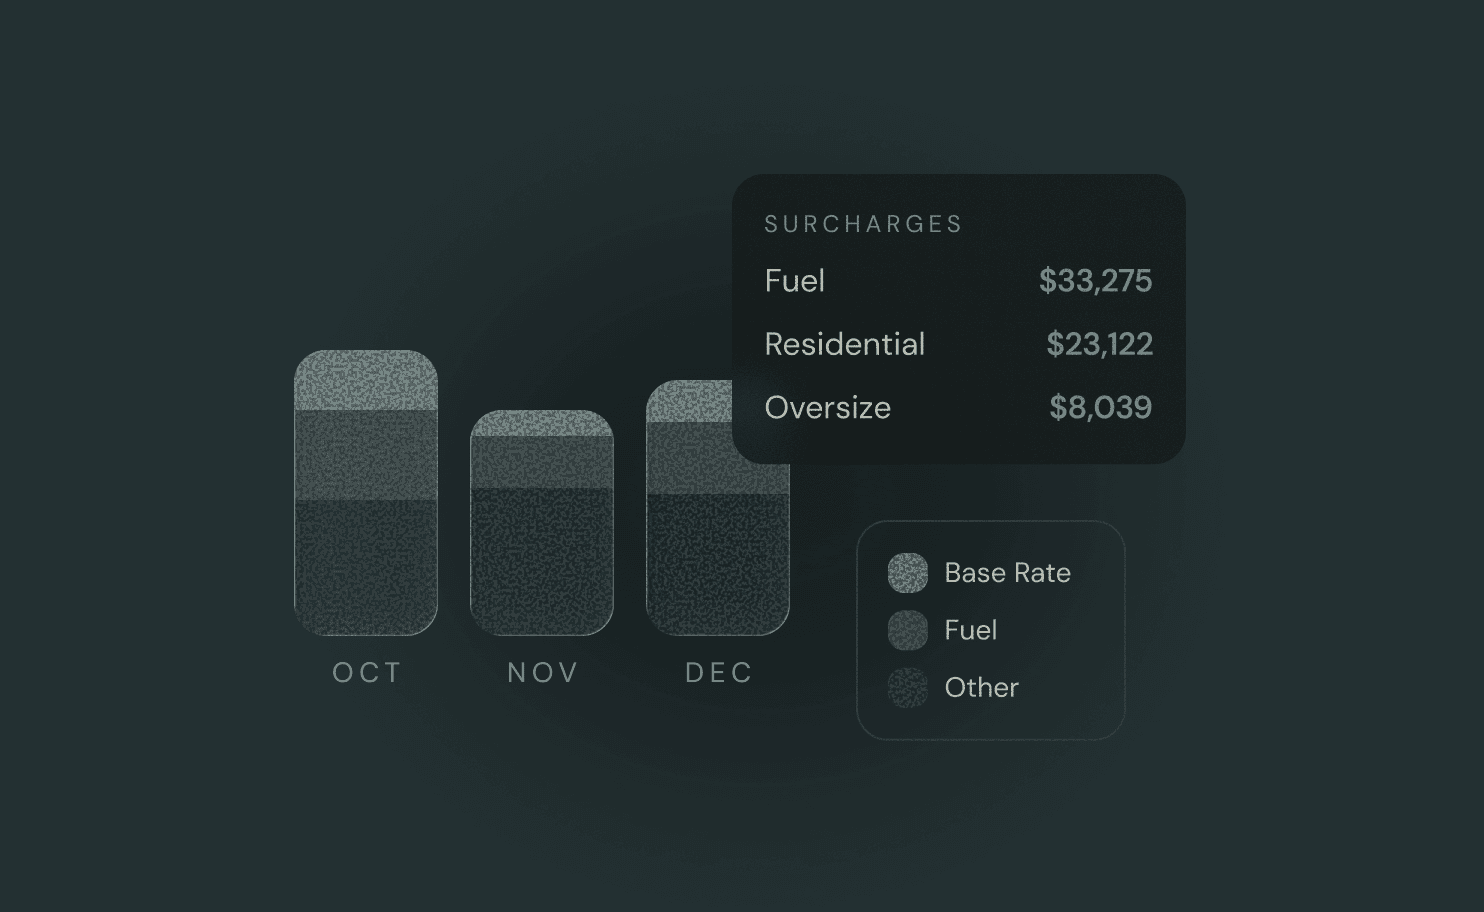Click the Base Rate legend swatch
The width and height of the screenshot is (1484, 912).
point(908,573)
